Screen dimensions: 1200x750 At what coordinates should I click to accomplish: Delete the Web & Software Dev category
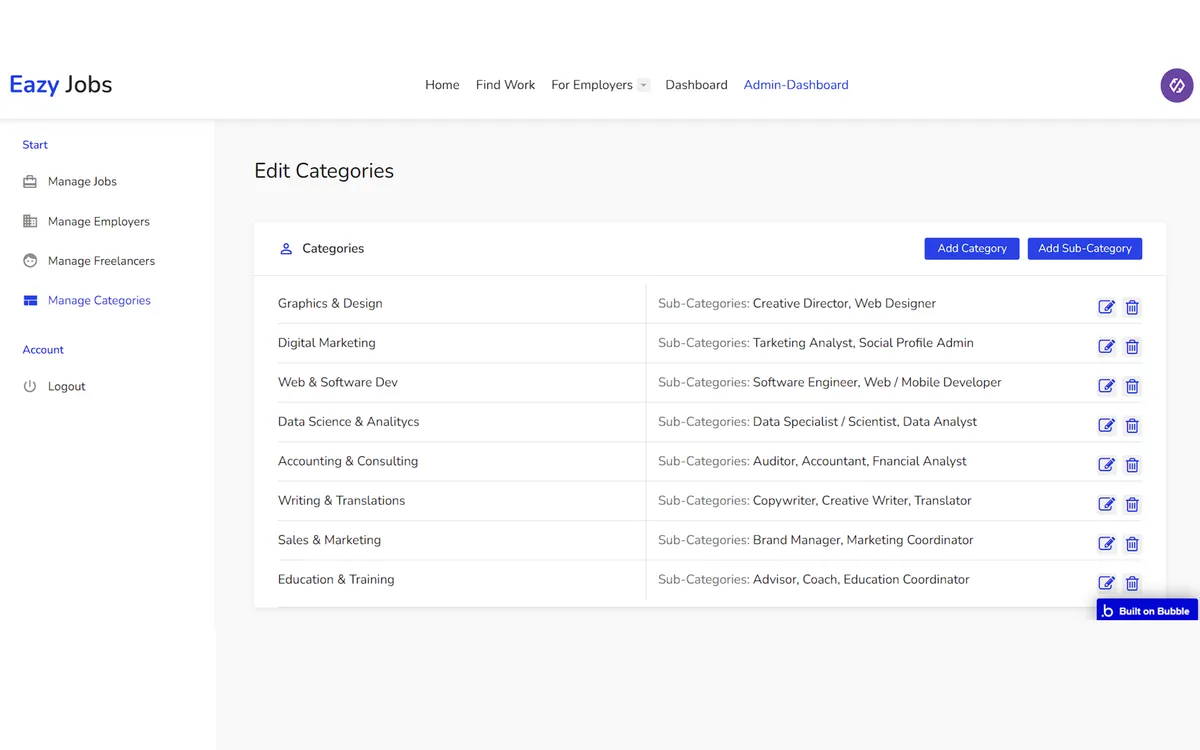pos(1132,386)
